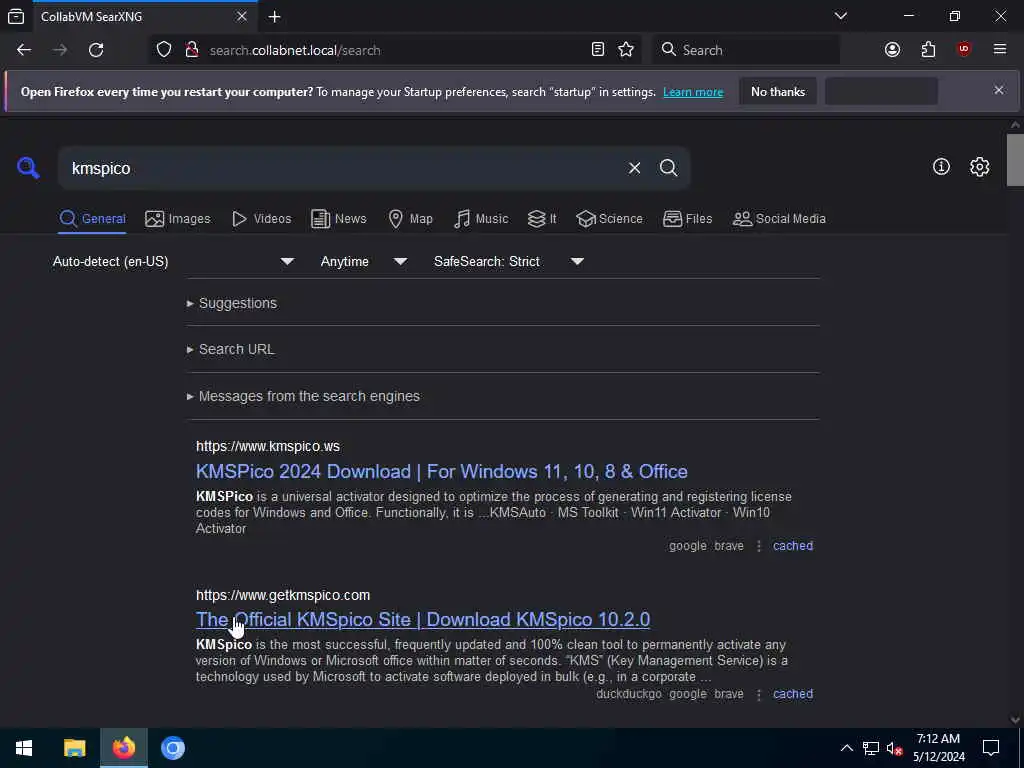Open the SearXNG about info icon

pos(941,167)
